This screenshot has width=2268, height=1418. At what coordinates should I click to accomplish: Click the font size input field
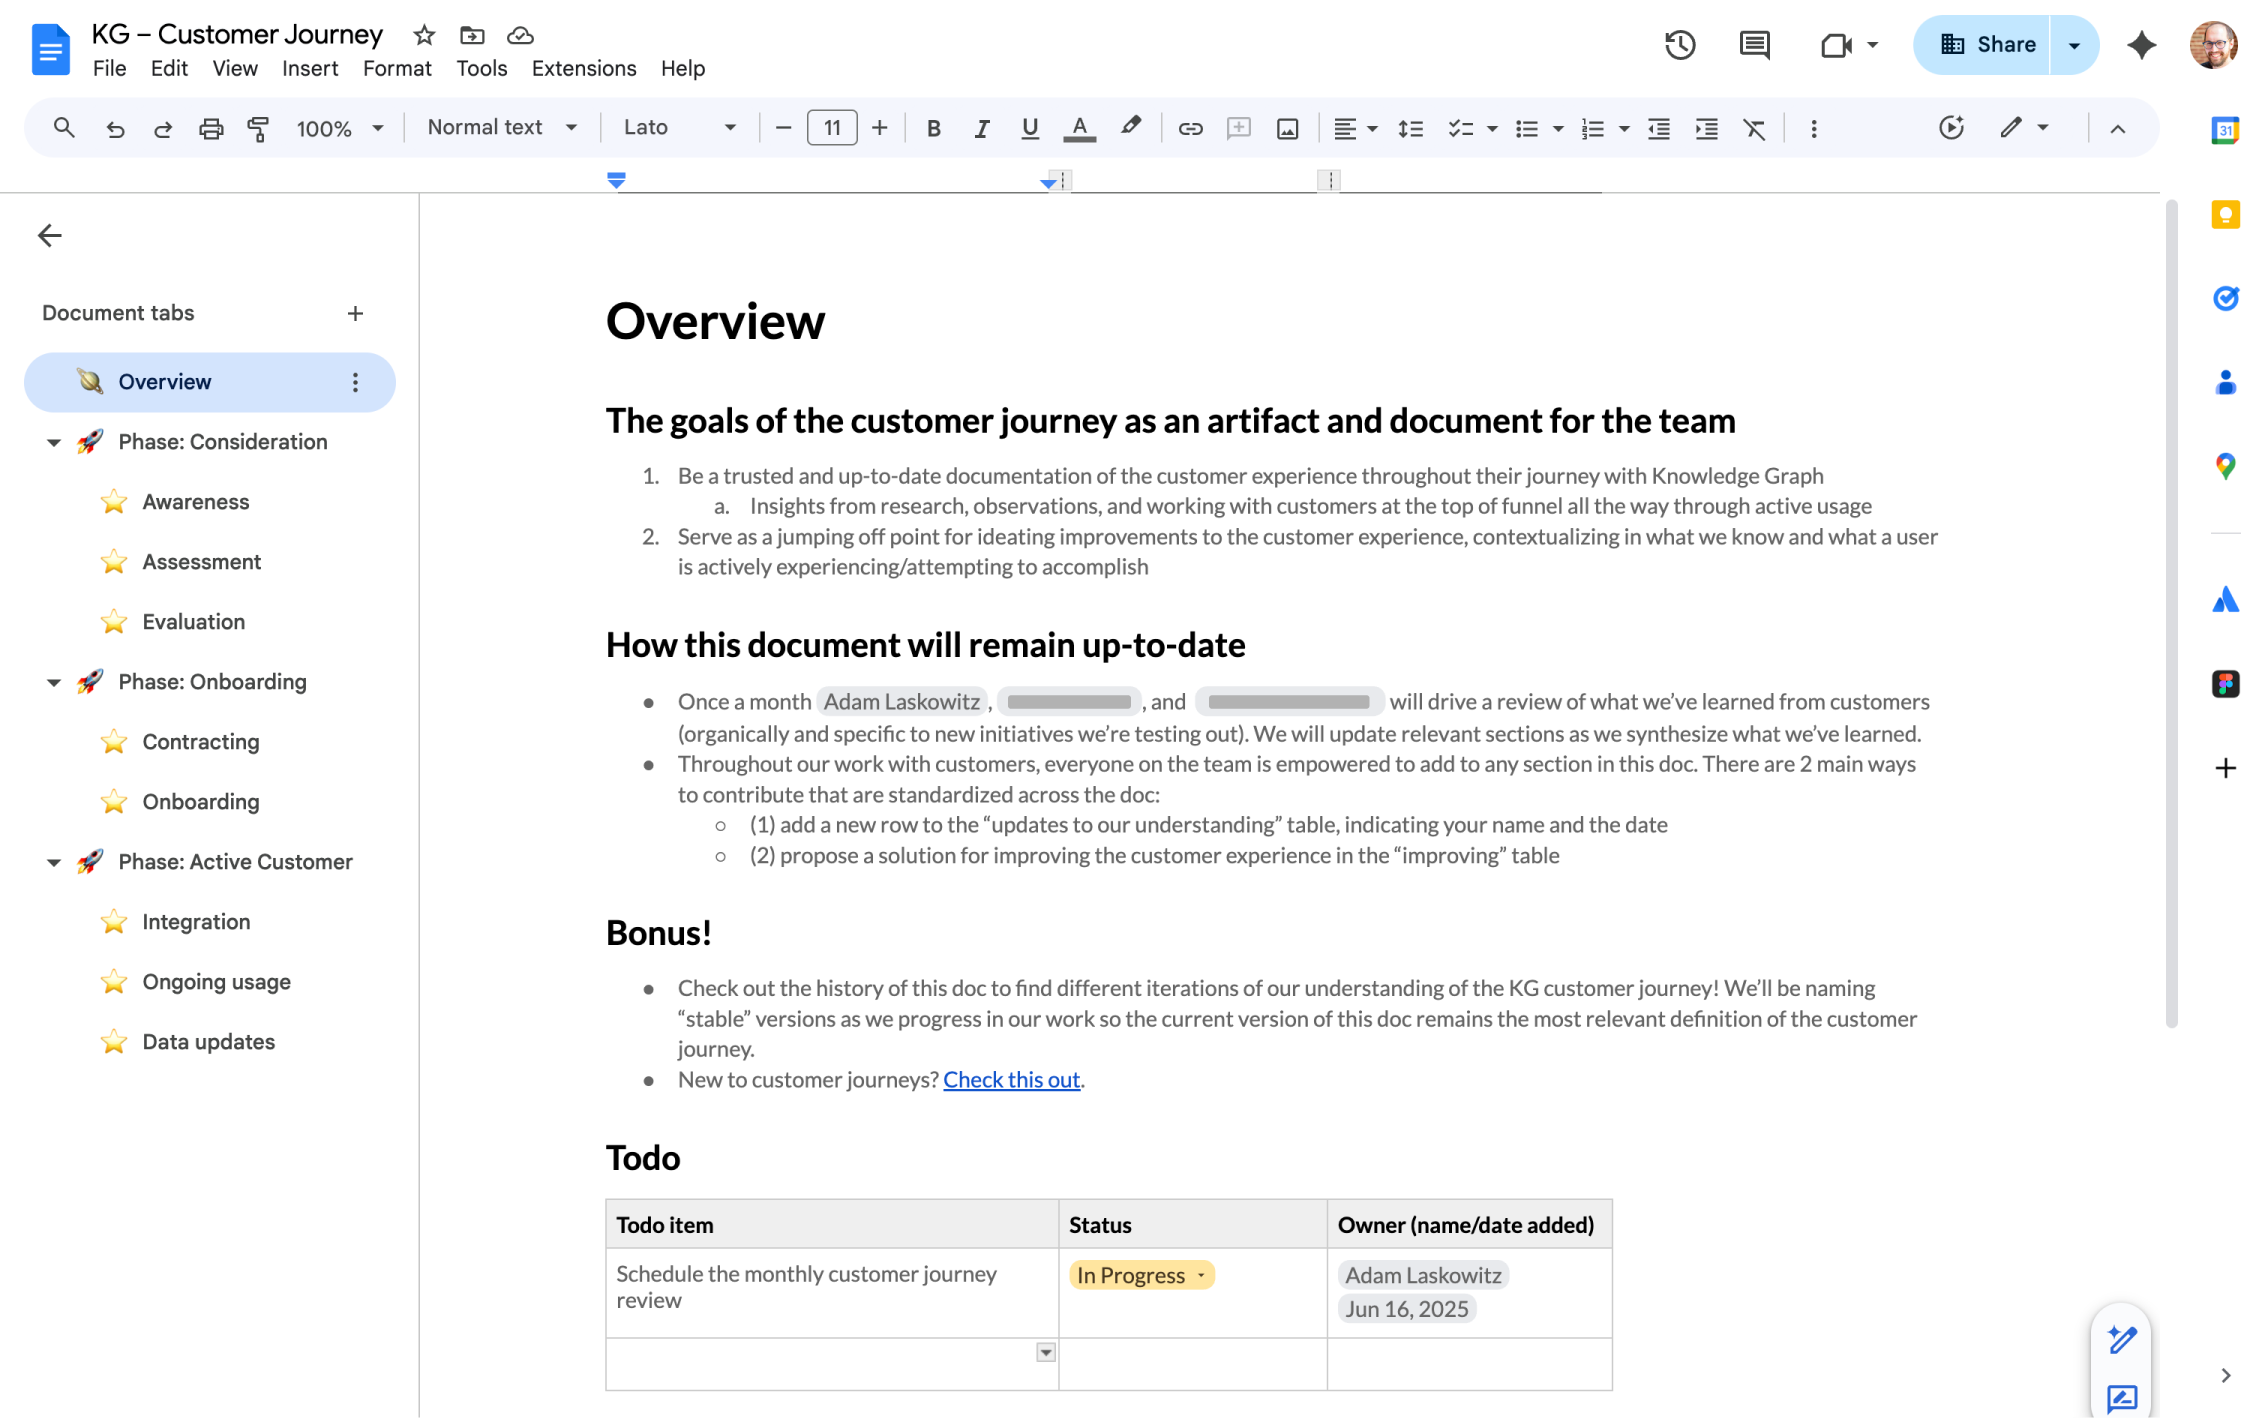coord(831,128)
